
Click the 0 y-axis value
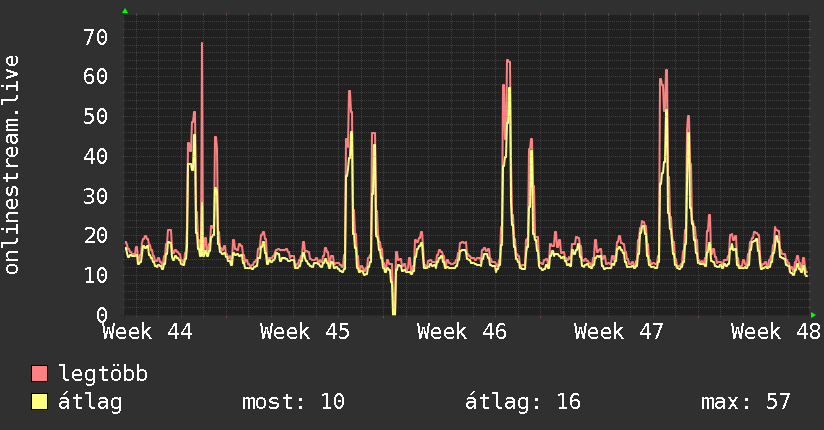pos(102,315)
